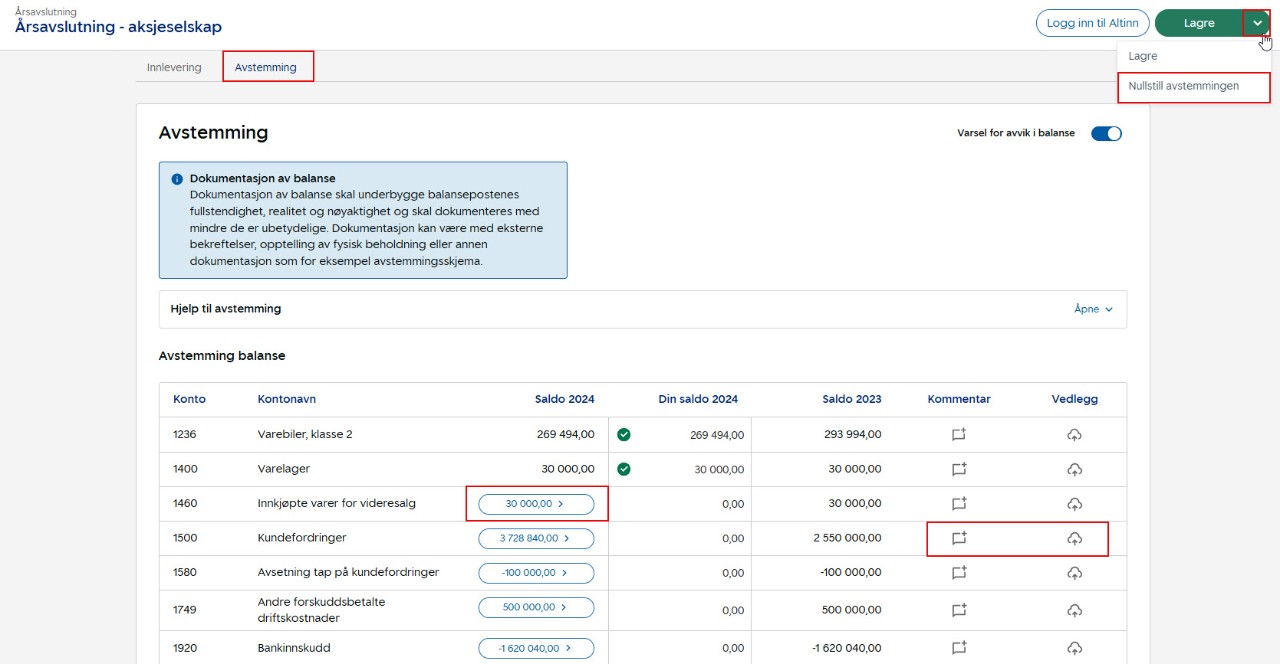This screenshot has height=664, width=1280.
Task: Choose Lagre in the dropdown menu
Action: click(1143, 56)
